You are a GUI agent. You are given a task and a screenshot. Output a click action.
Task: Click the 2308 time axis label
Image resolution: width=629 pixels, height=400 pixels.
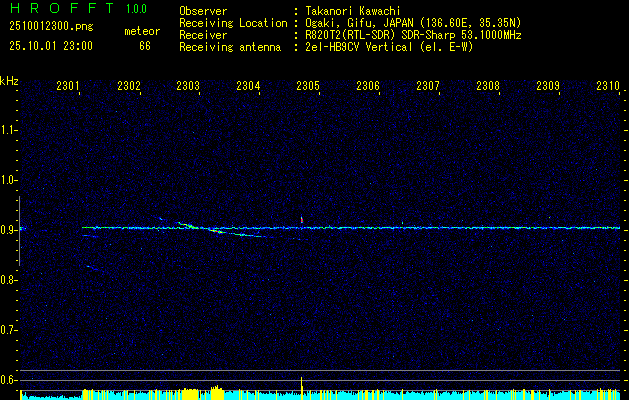click(488, 85)
